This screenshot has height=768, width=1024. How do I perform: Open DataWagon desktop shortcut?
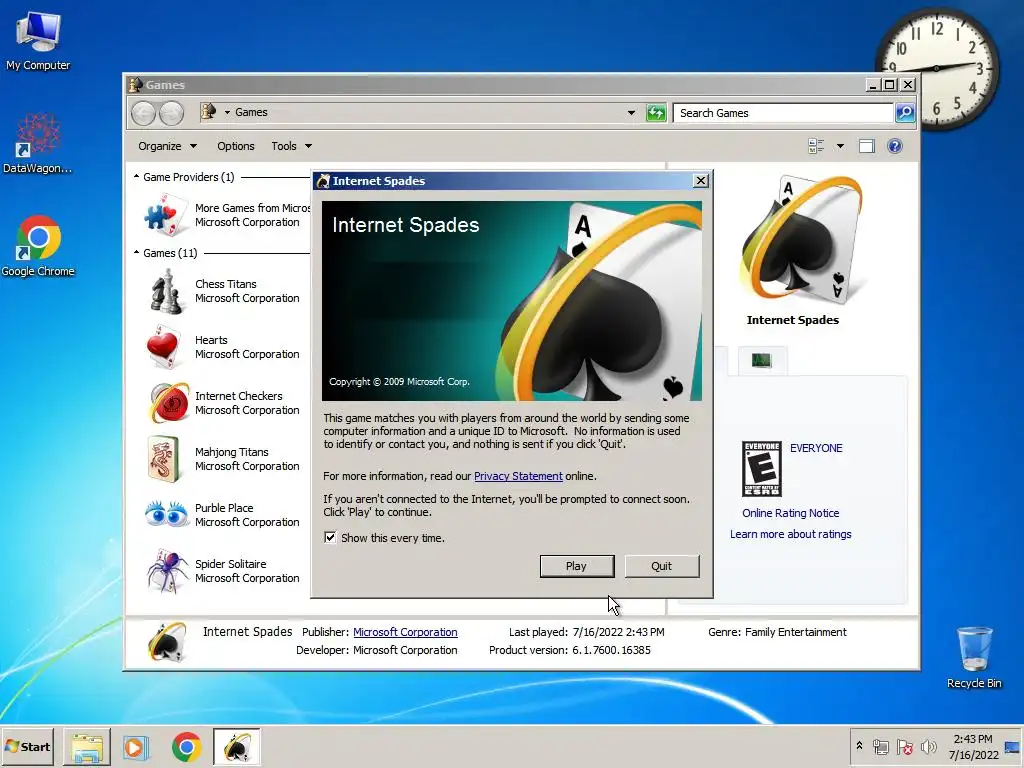point(37,144)
